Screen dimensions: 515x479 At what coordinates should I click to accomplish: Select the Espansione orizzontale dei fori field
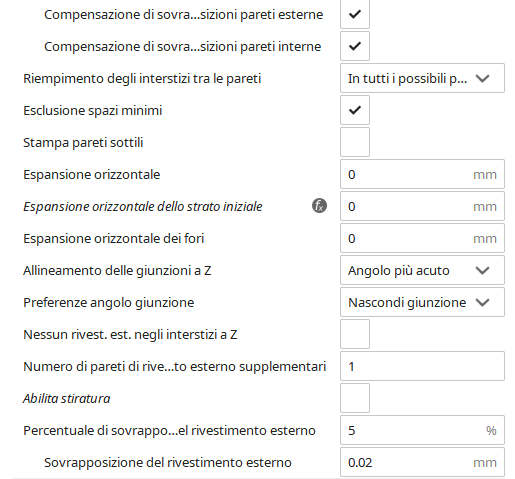coord(422,238)
